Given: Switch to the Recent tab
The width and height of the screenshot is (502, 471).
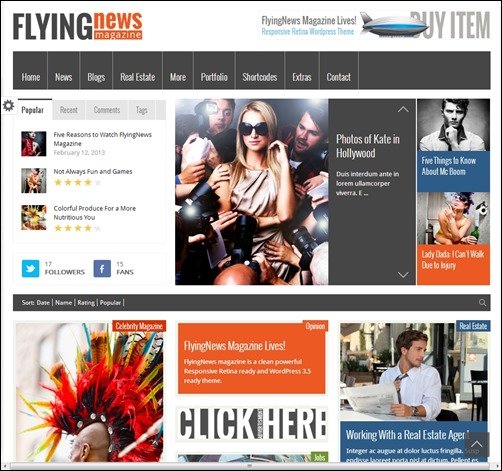Looking at the screenshot, I should pos(69,110).
